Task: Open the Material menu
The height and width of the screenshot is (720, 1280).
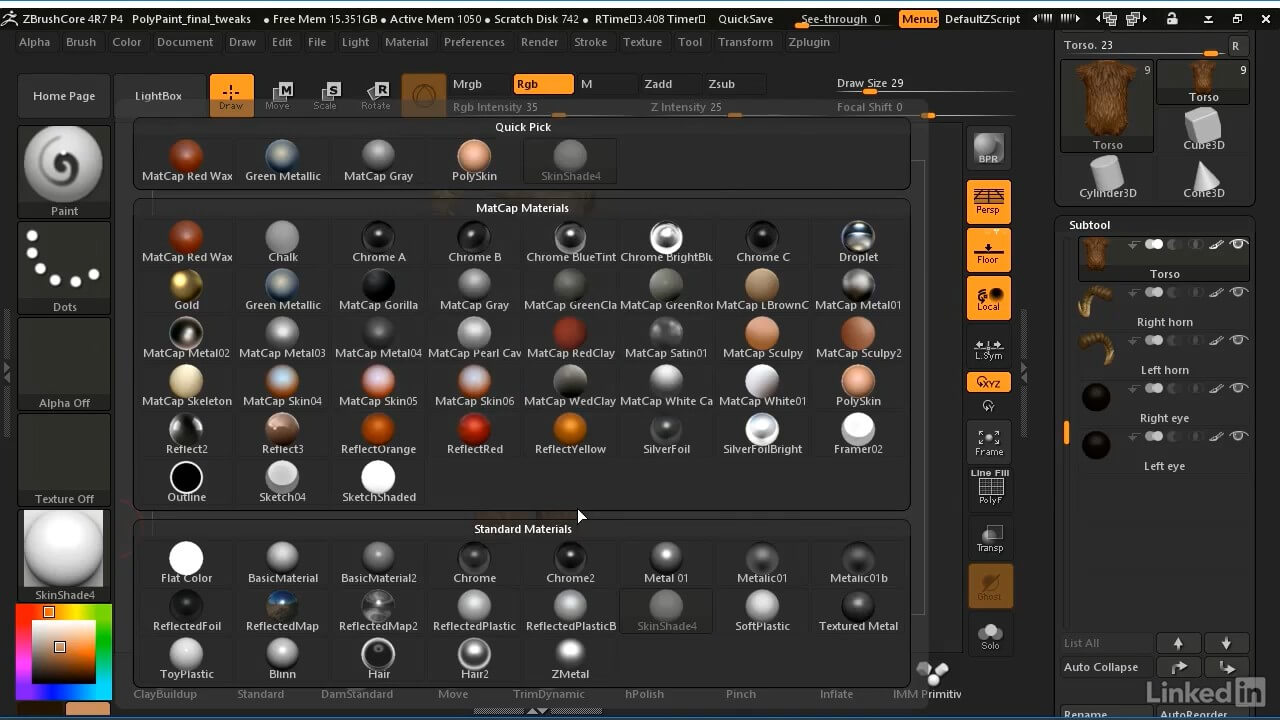Action: tap(406, 42)
